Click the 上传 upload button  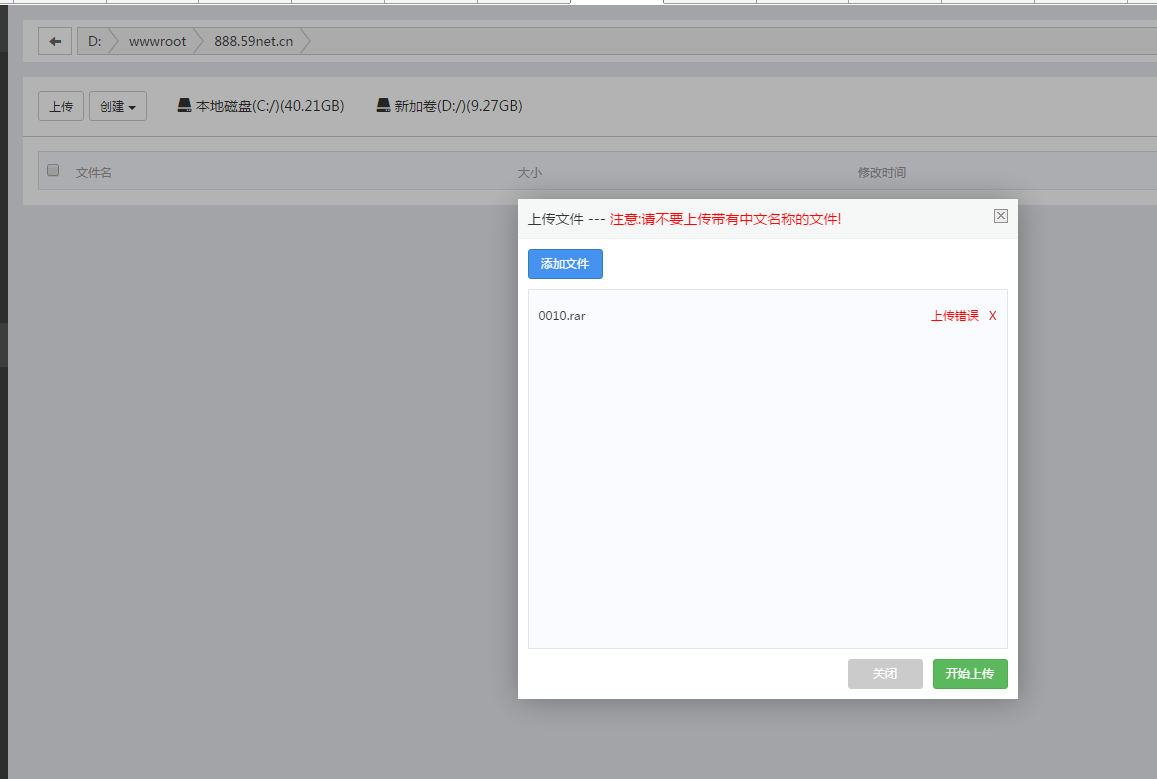pyautogui.click(x=61, y=106)
